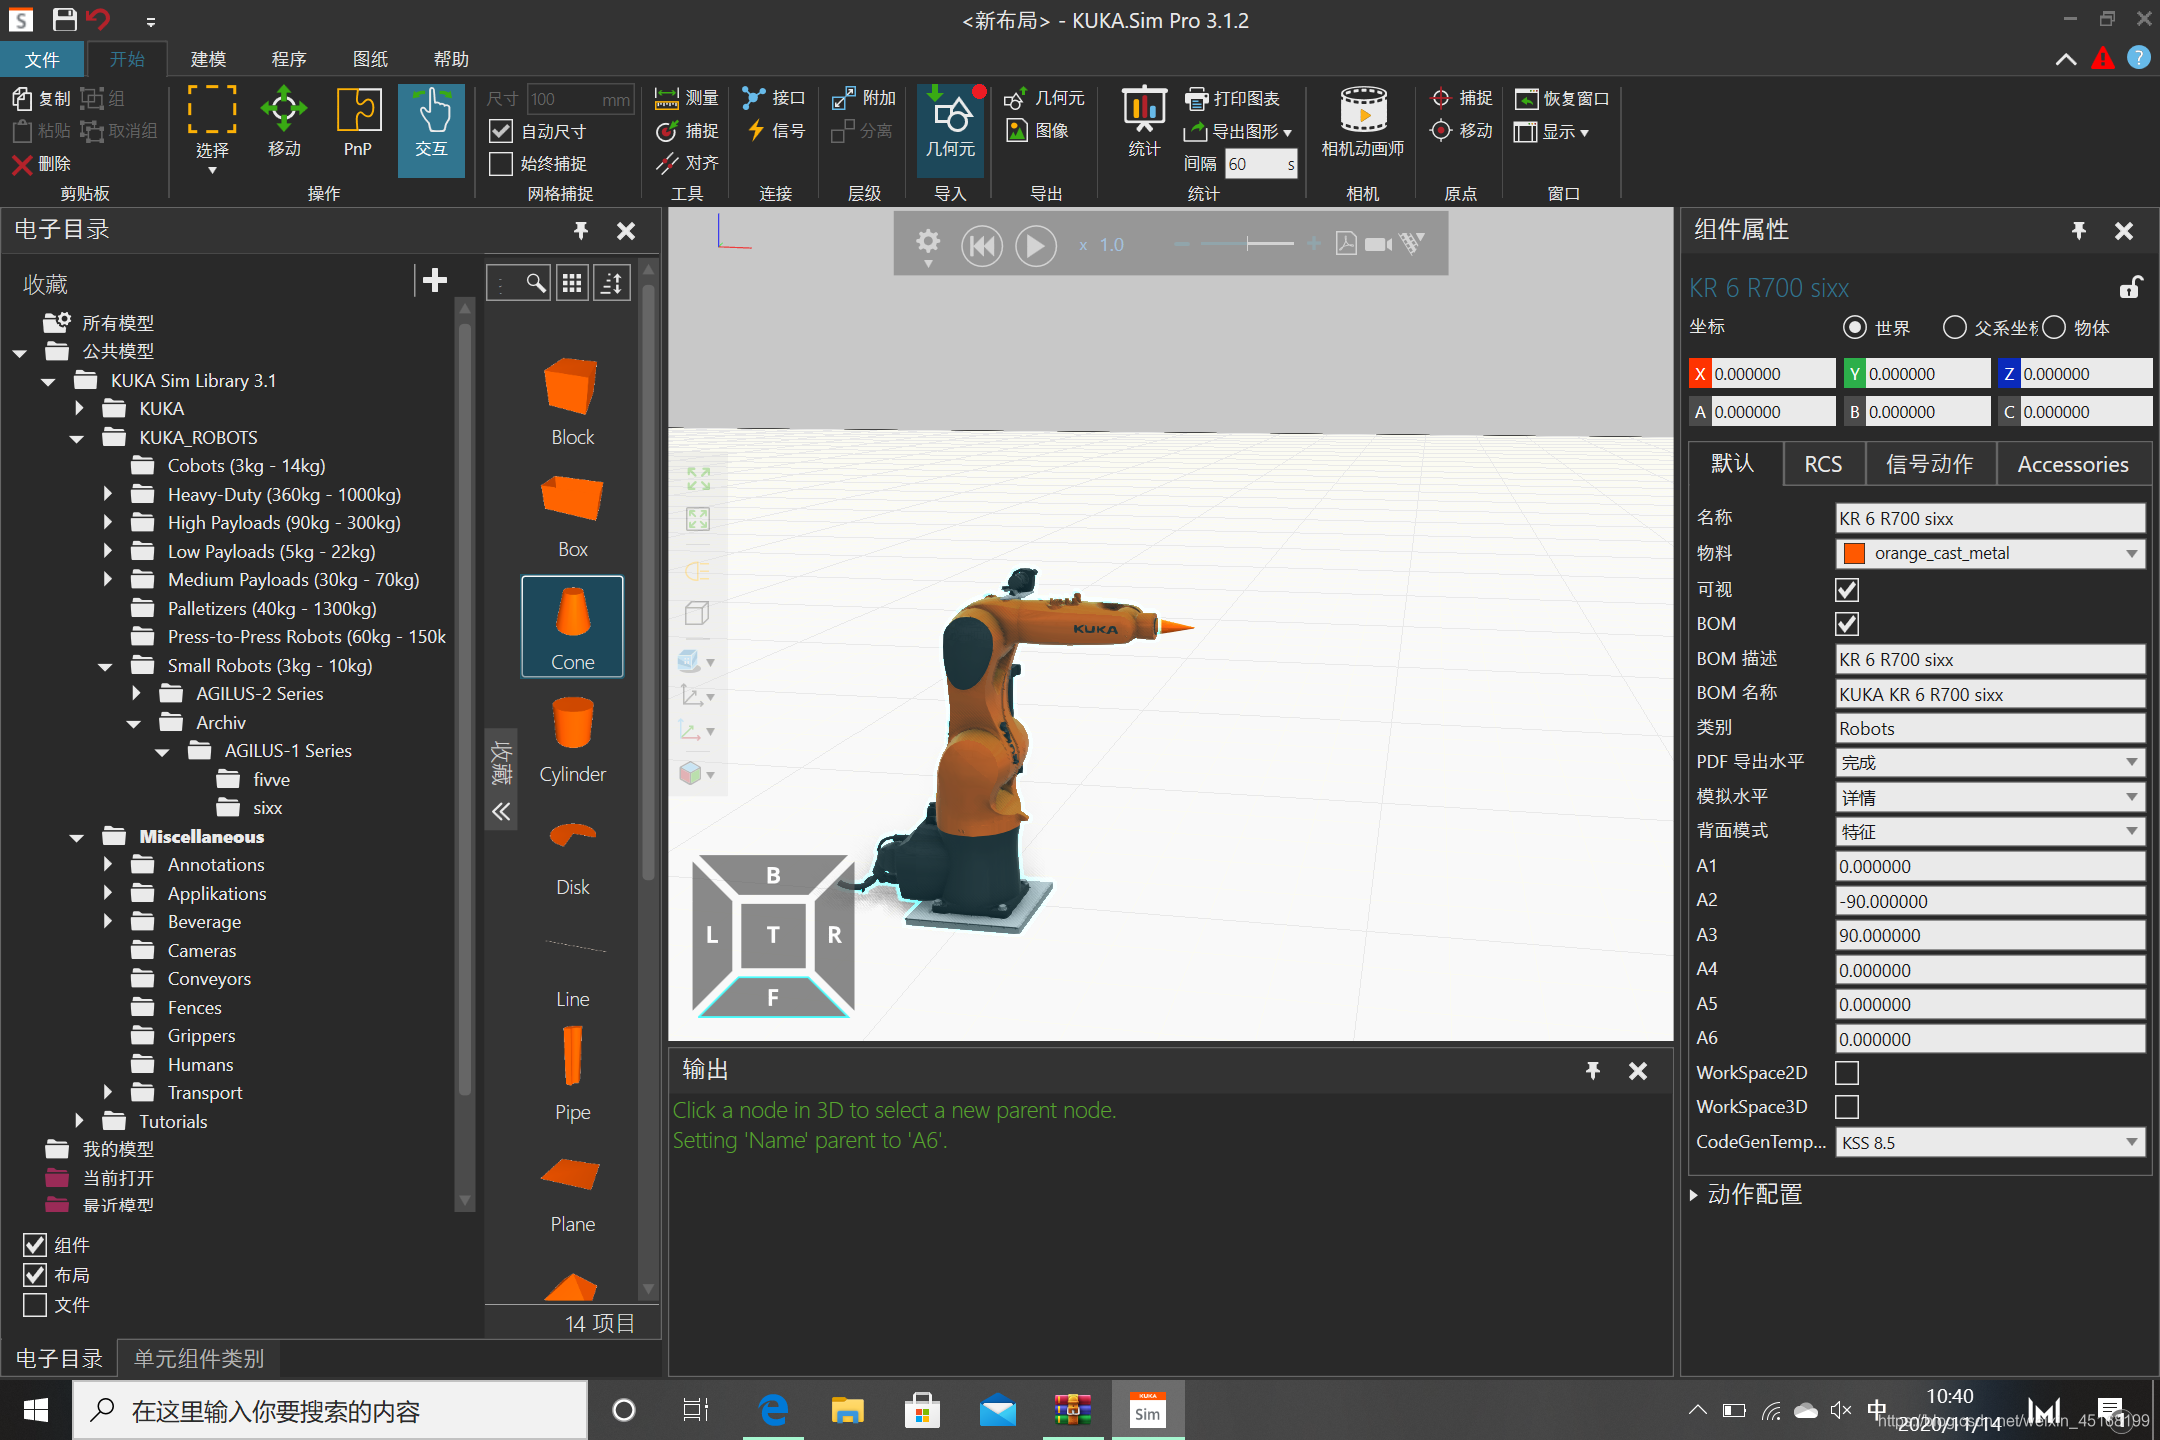Open the 统计 statistics tool
The image size is (2160, 1440).
(x=1144, y=122)
